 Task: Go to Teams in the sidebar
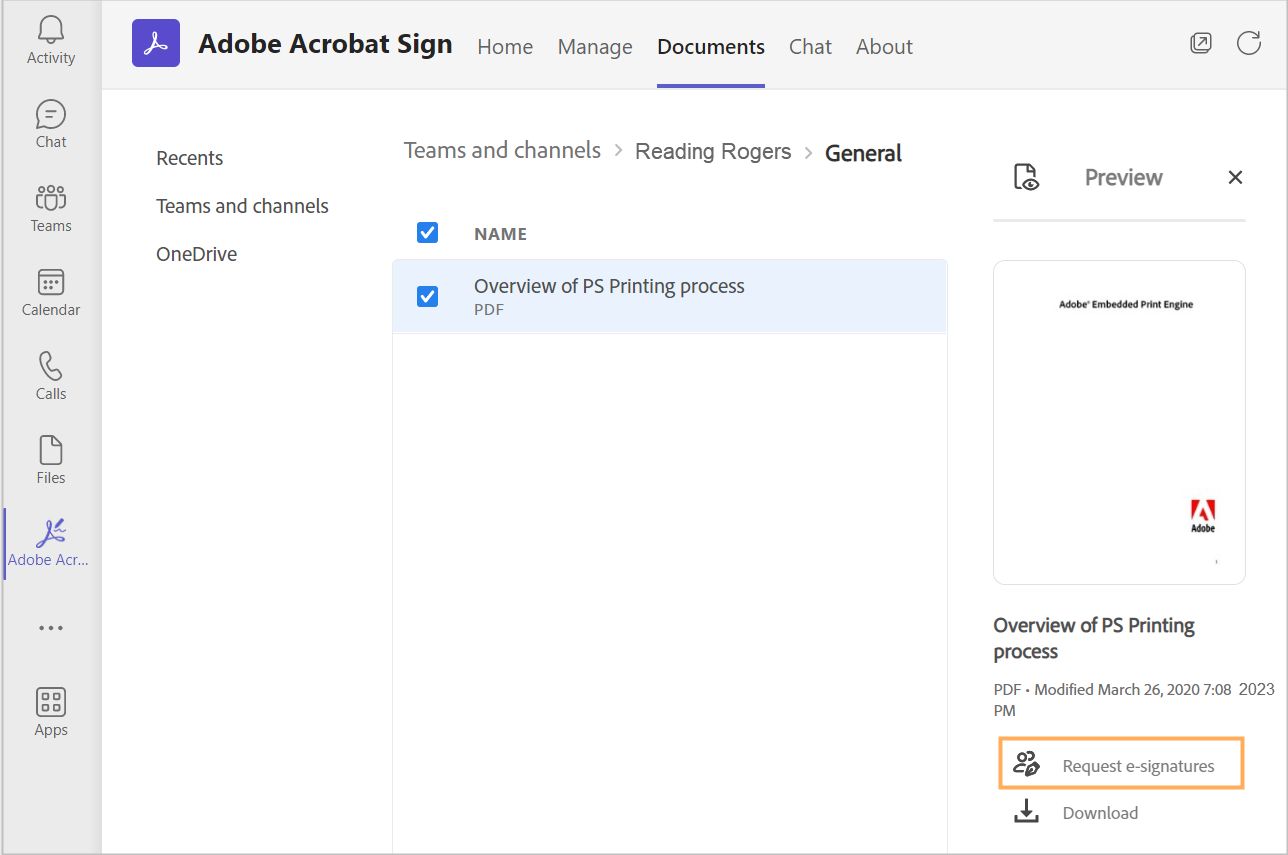(x=51, y=208)
